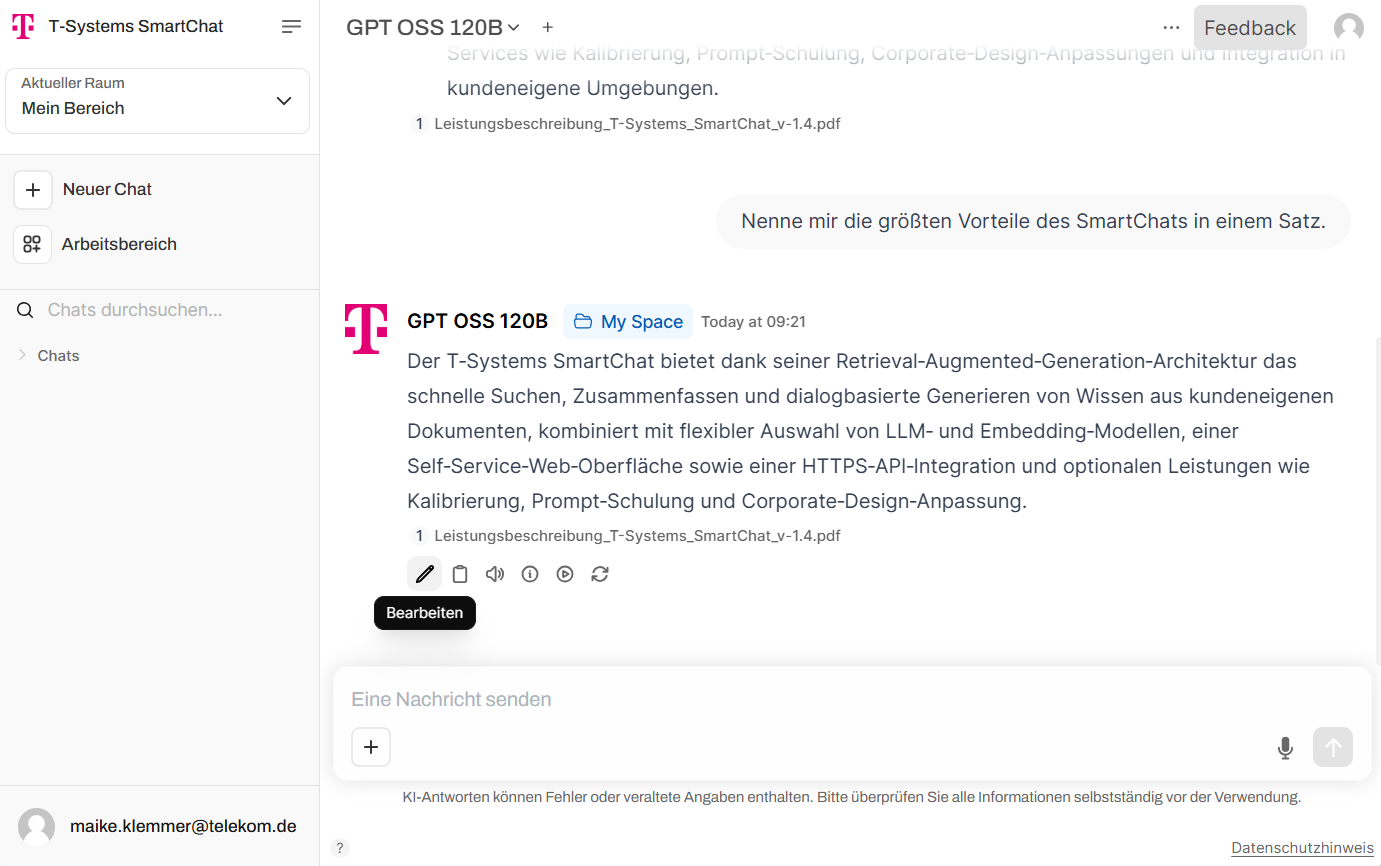Click the Today at 09:21 timestamp

pyautogui.click(x=753, y=322)
